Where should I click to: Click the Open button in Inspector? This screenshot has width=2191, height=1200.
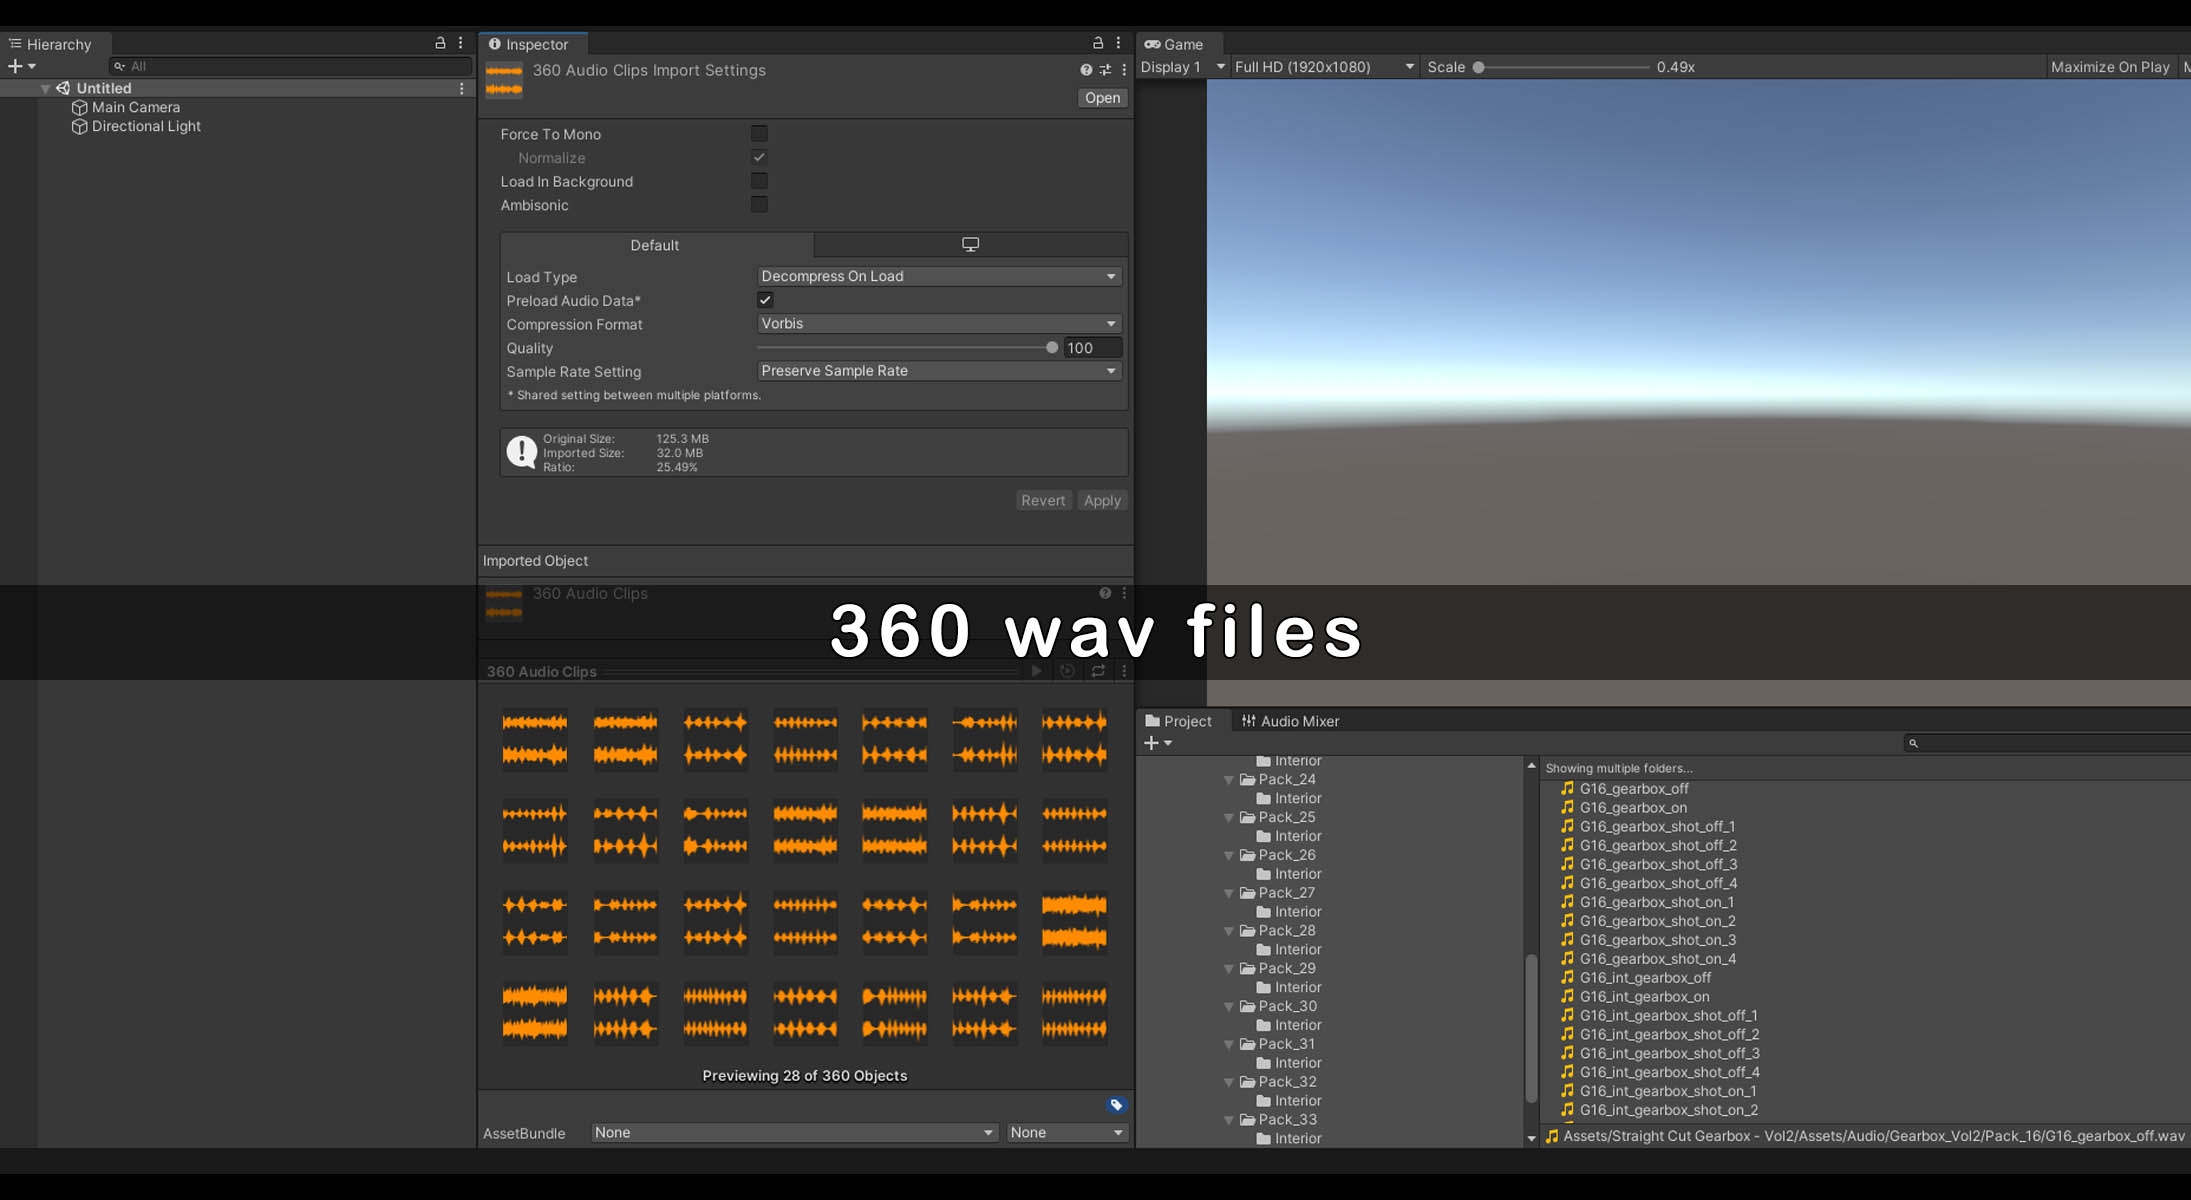1102,98
